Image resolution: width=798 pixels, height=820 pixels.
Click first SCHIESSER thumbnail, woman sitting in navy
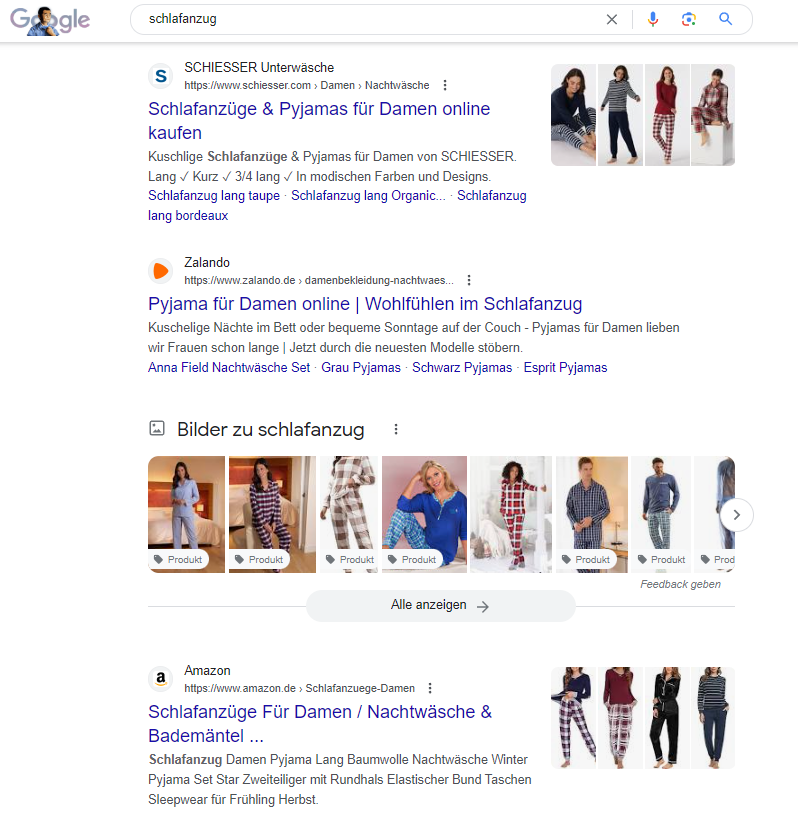573,115
